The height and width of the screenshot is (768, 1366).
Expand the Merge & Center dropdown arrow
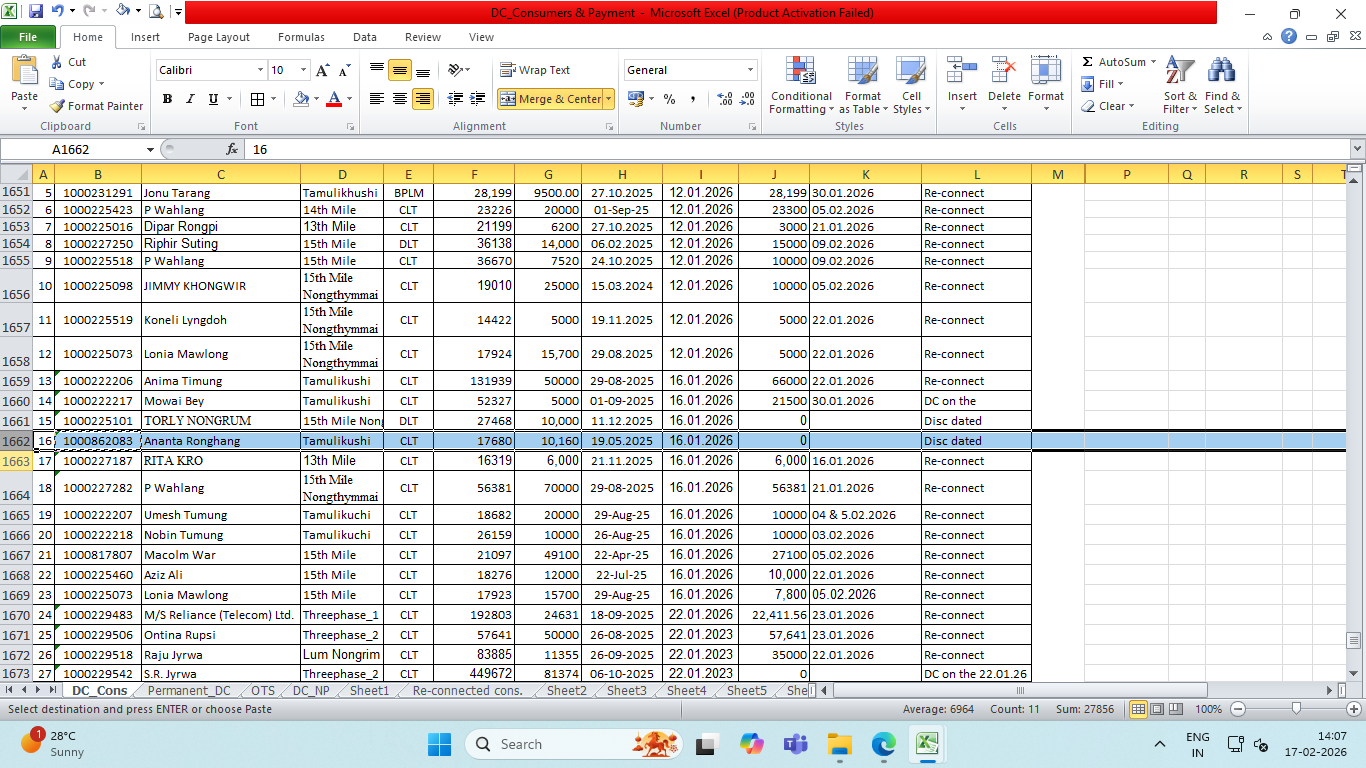[x=608, y=99]
